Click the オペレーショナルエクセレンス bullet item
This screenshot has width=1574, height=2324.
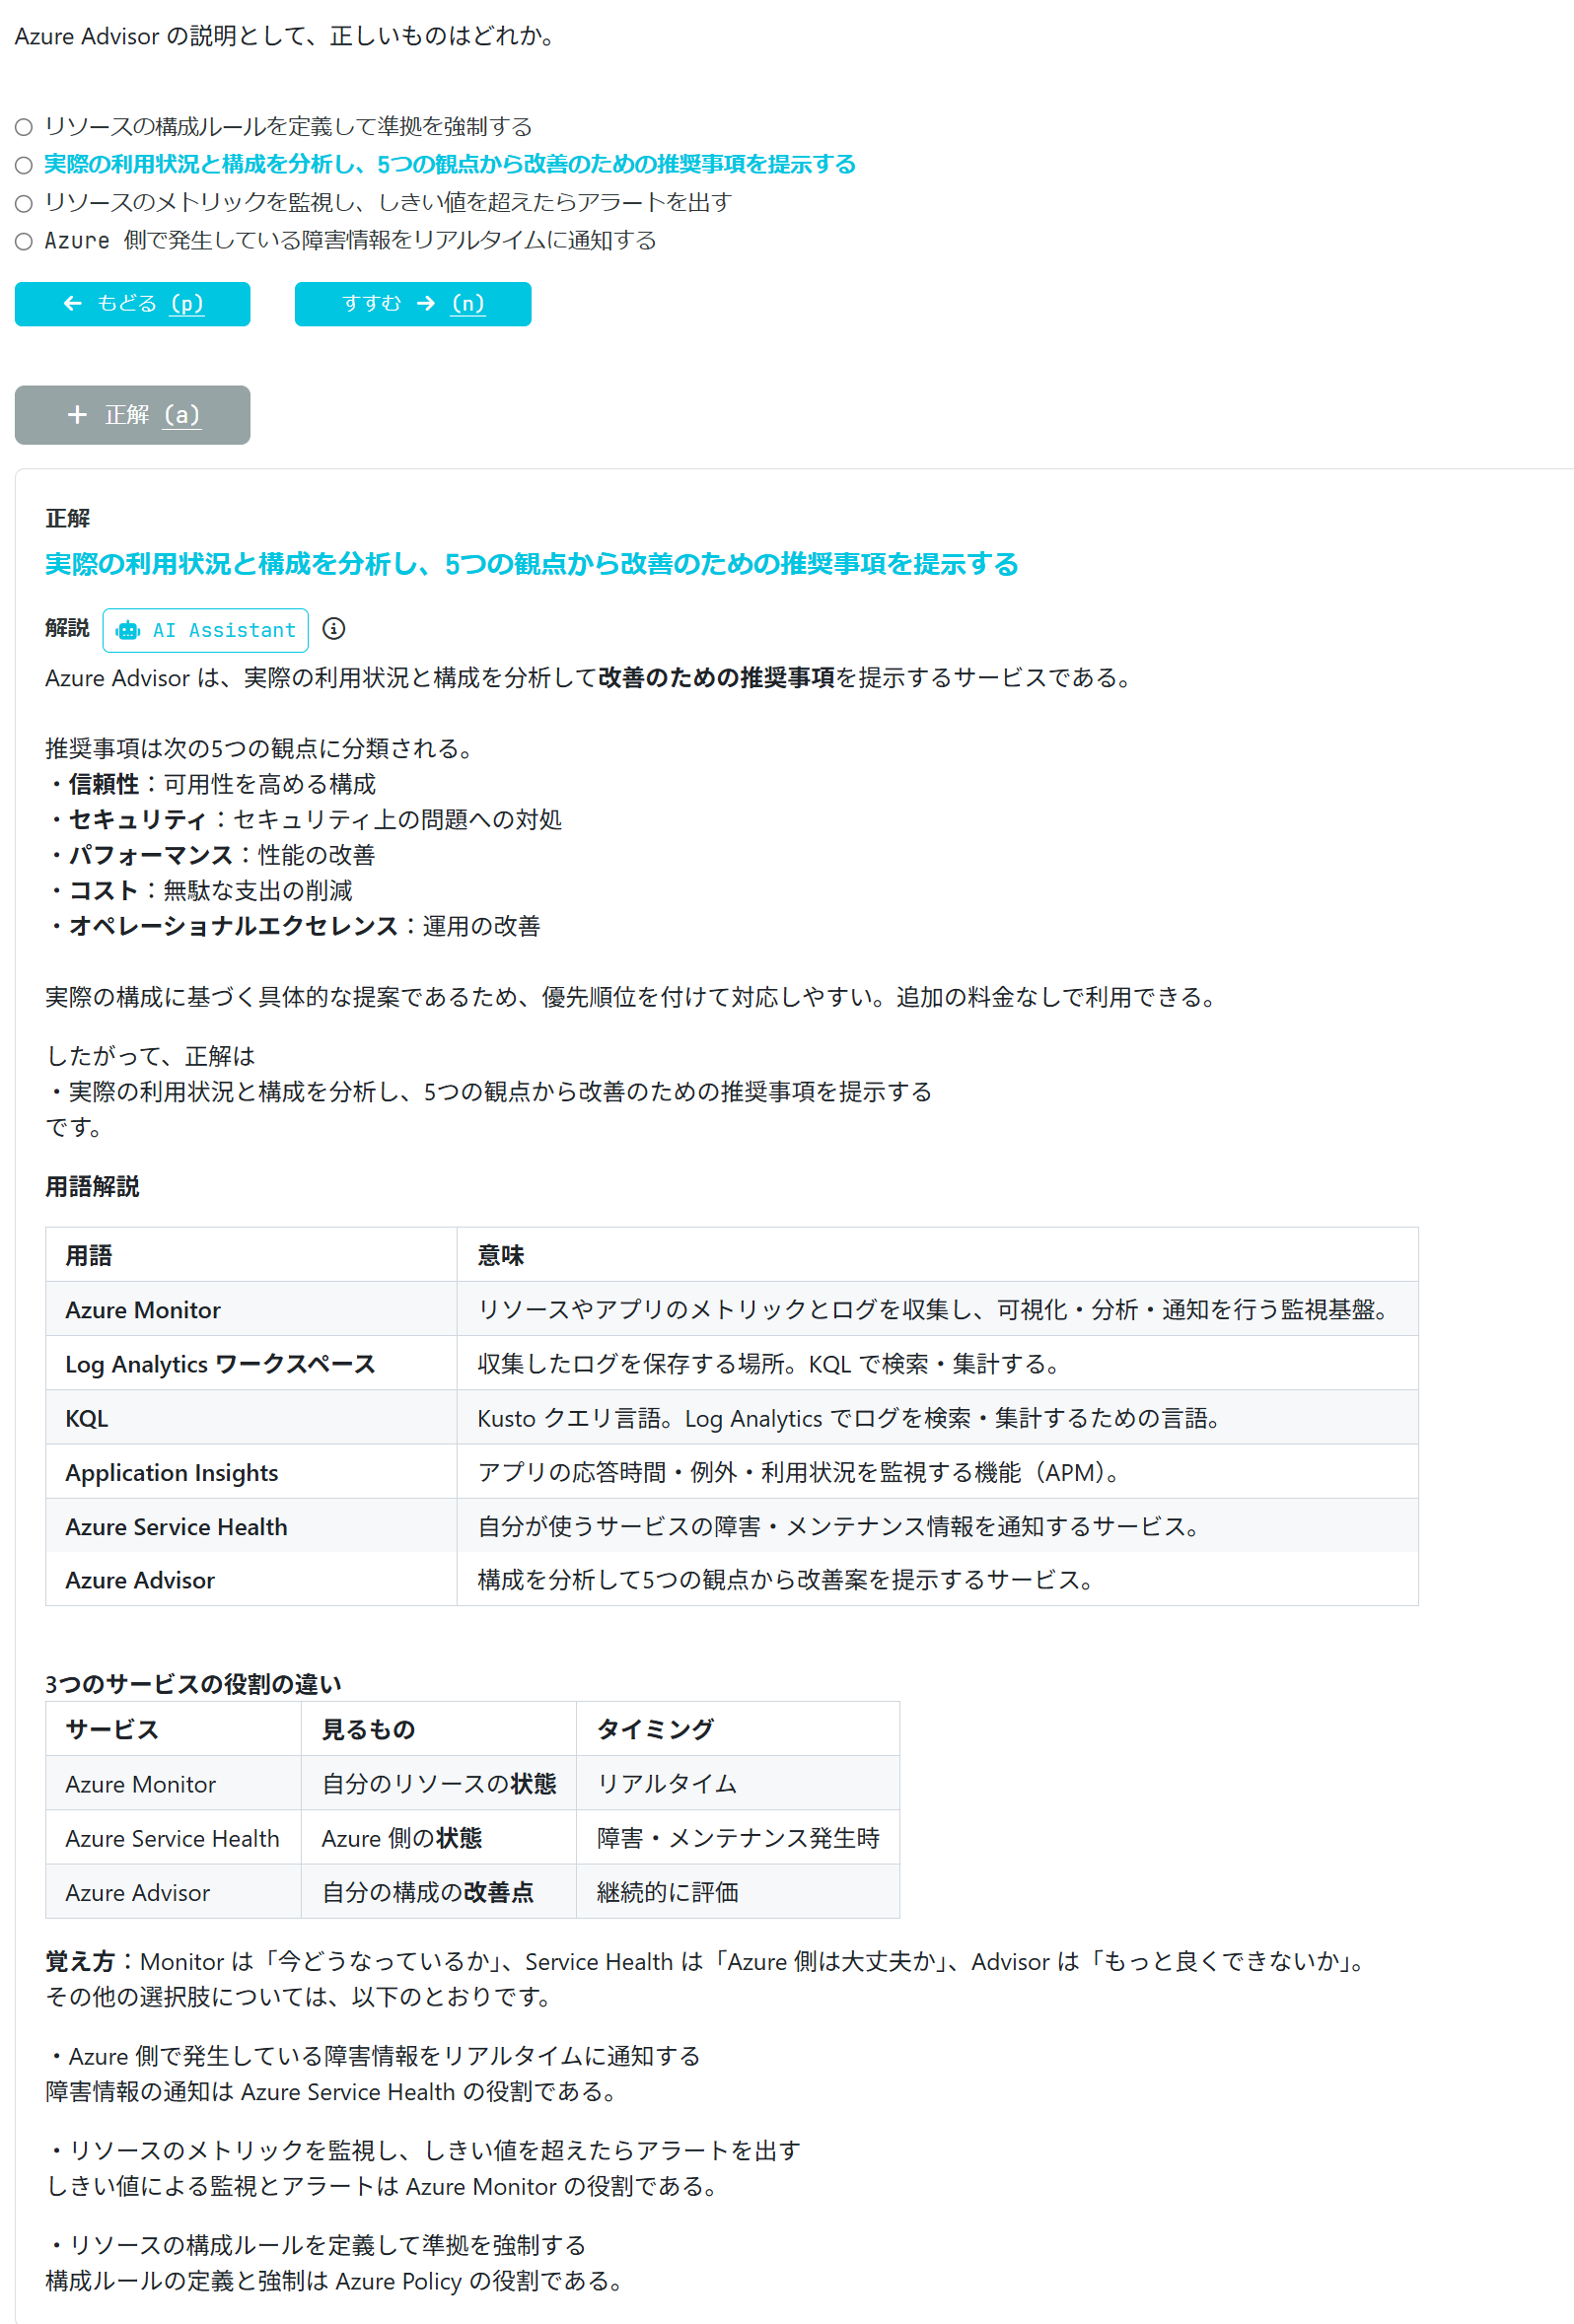[293, 926]
